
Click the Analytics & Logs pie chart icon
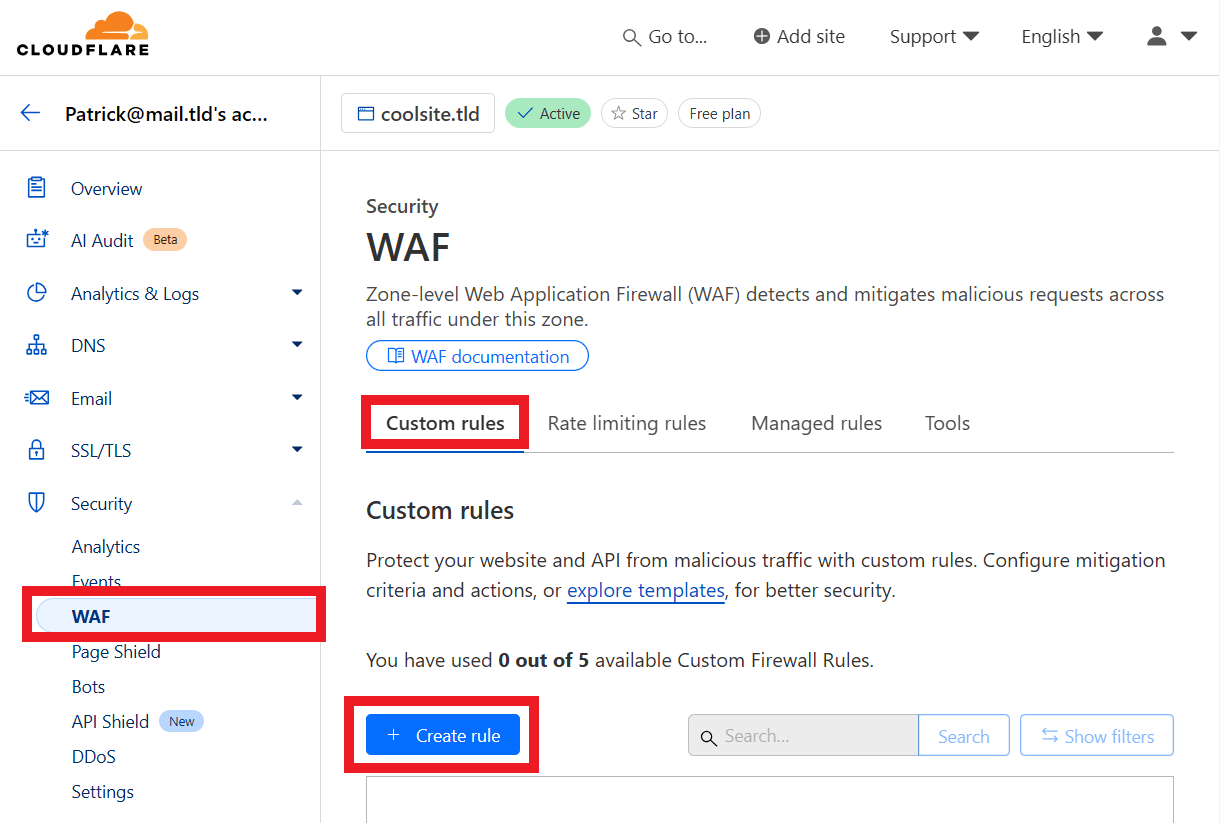(x=37, y=293)
